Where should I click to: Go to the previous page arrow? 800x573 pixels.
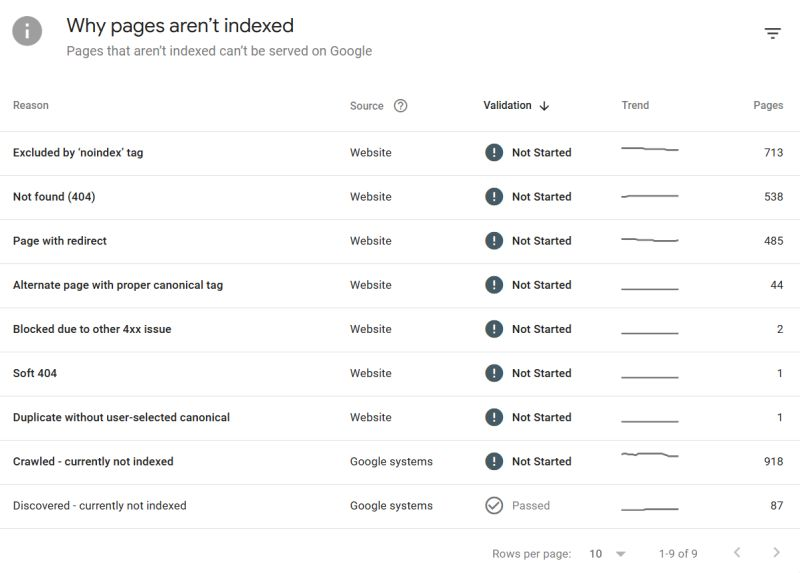[x=737, y=553]
